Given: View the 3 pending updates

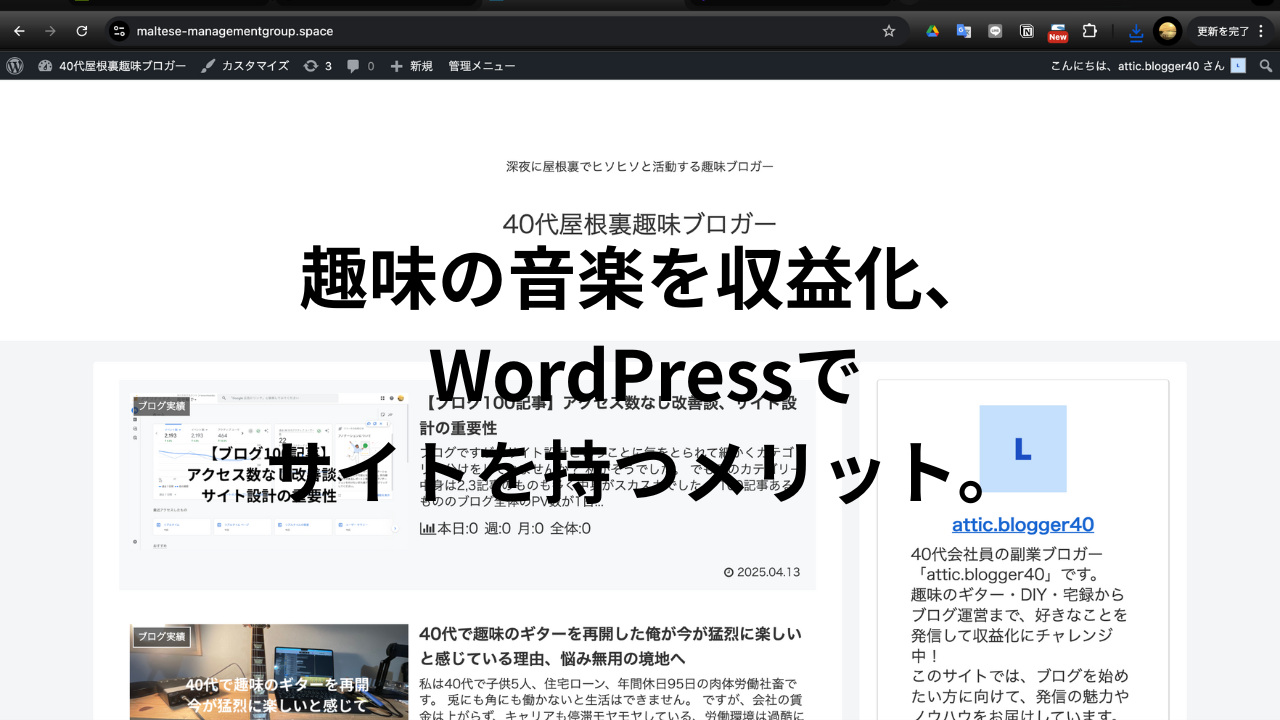Looking at the screenshot, I should click(x=317, y=66).
